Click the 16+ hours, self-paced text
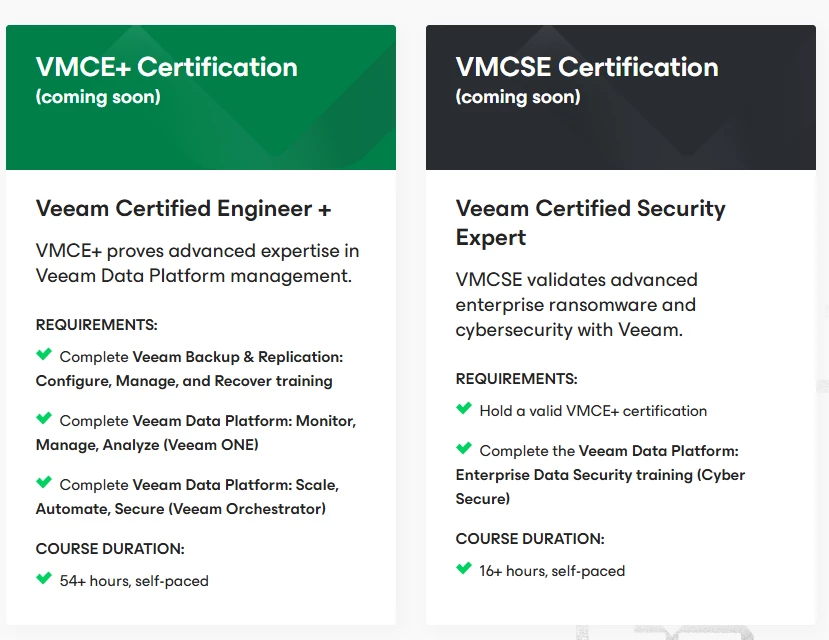This screenshot has height=640, width=829. 552,571
